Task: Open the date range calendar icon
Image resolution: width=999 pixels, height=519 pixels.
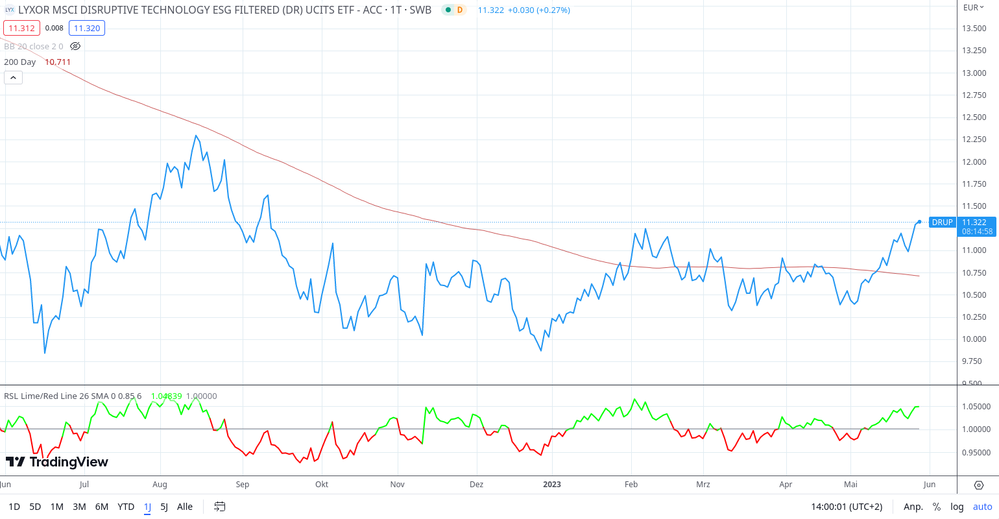Action: (x=220, y=507)
